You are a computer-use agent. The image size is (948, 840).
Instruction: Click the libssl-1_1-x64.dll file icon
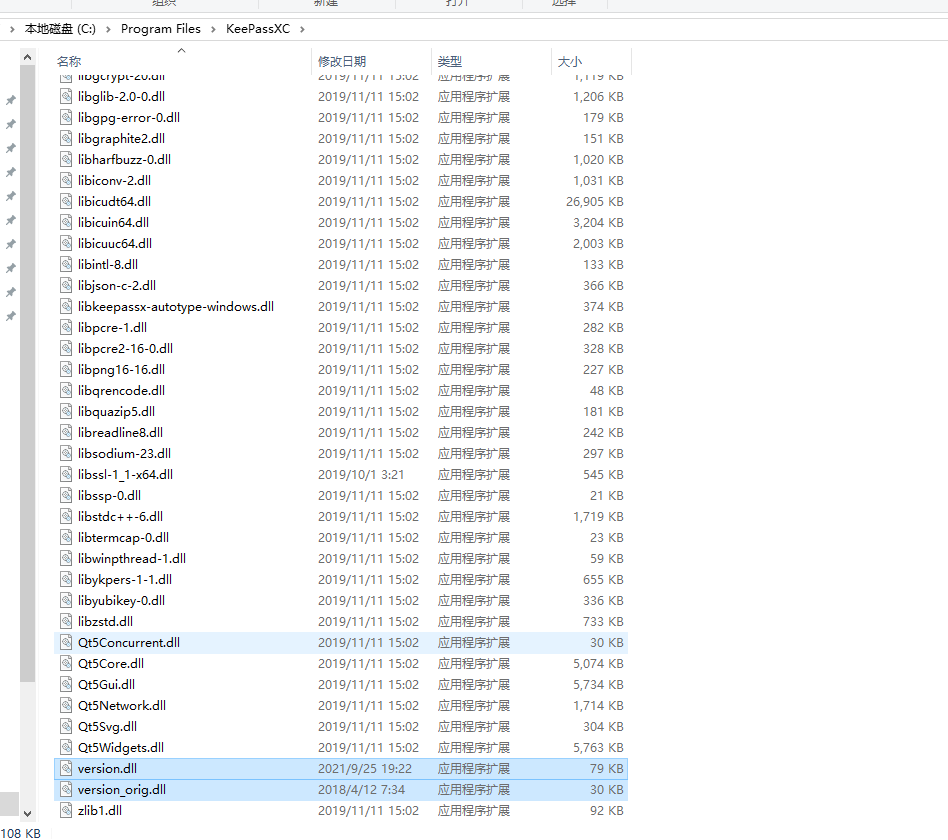pyautogui.click(x=66, y=475)
